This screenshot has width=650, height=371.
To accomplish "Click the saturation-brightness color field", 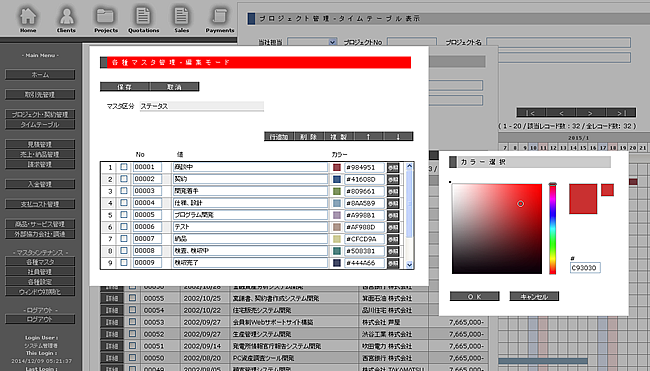I will click(497, 229).
